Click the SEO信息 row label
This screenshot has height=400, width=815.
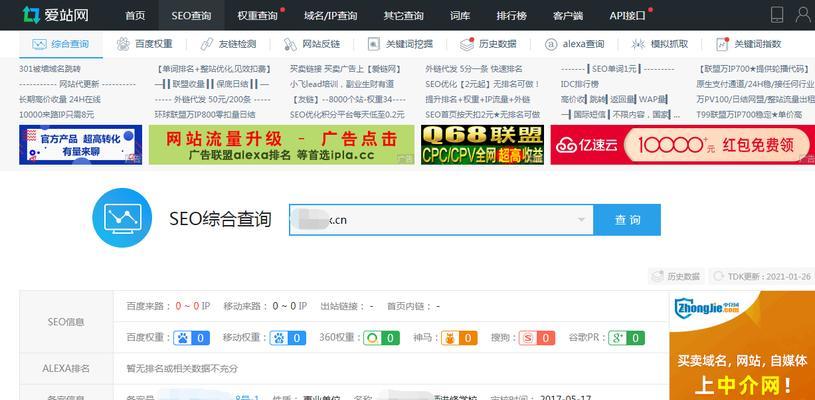click(66, 322)
